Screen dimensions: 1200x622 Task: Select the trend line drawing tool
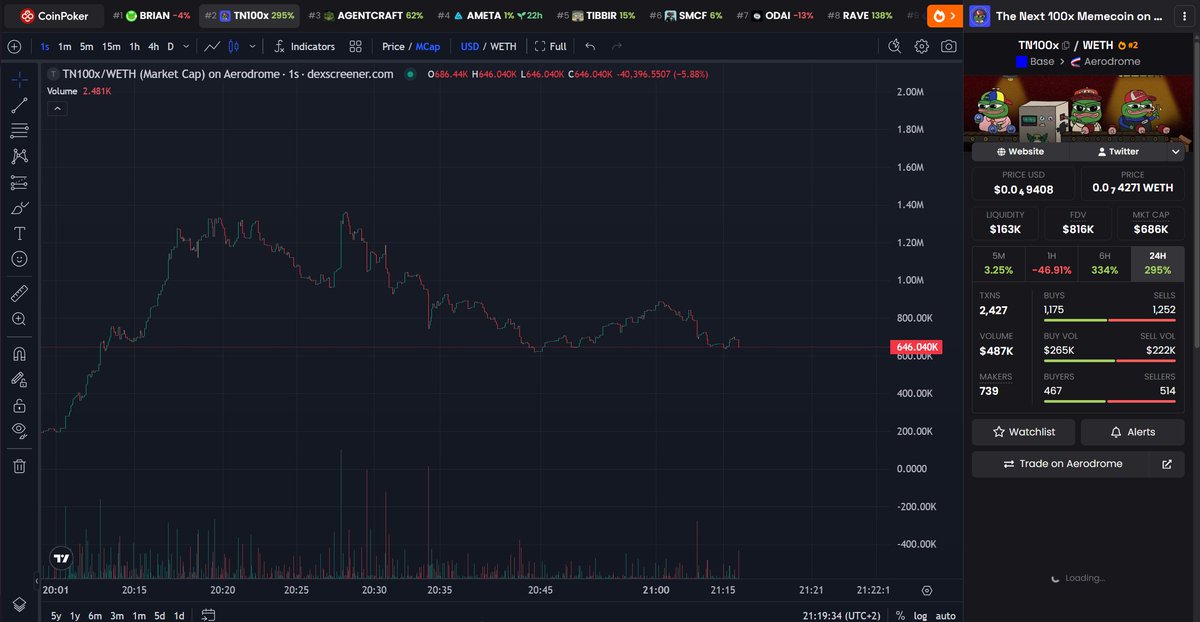19,105
